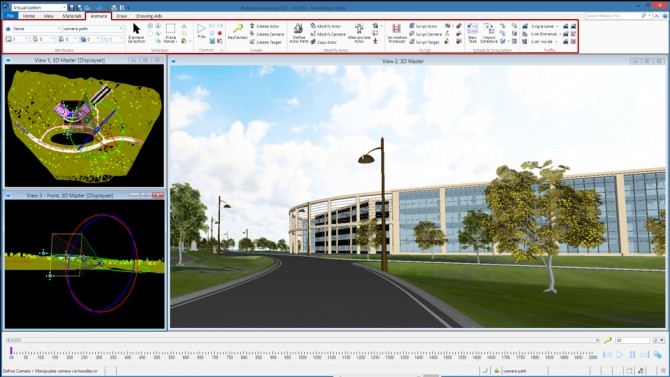This screenshot has height=377, width=670.
Task: Click the Define Actor Path tool
Action: (299, 33)
